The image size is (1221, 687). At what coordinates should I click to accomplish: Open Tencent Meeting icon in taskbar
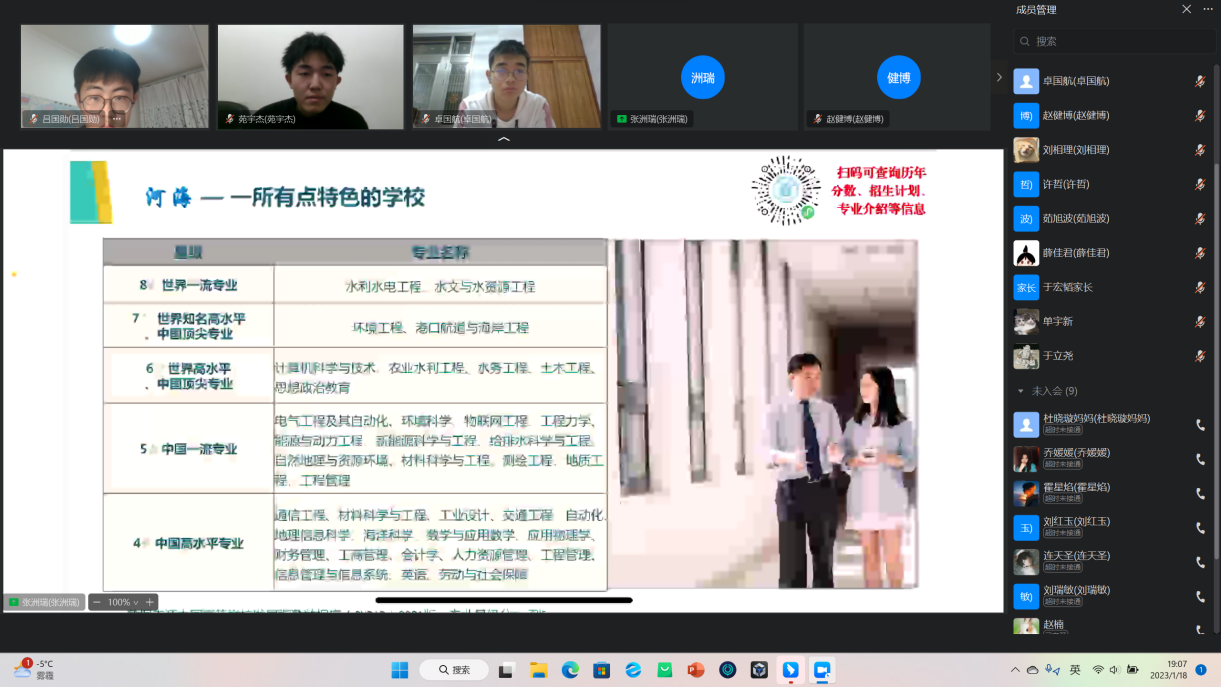coord(823,670)
